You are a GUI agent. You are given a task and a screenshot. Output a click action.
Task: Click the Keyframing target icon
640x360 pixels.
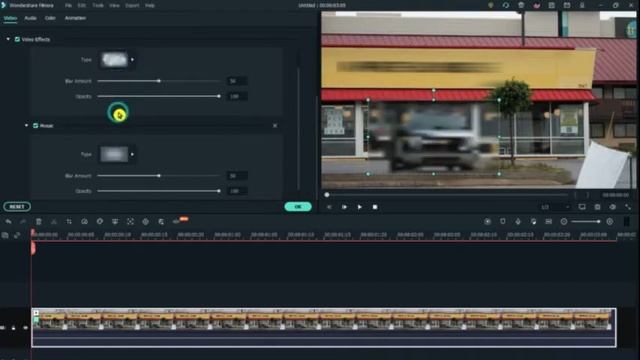click(146, 221)
